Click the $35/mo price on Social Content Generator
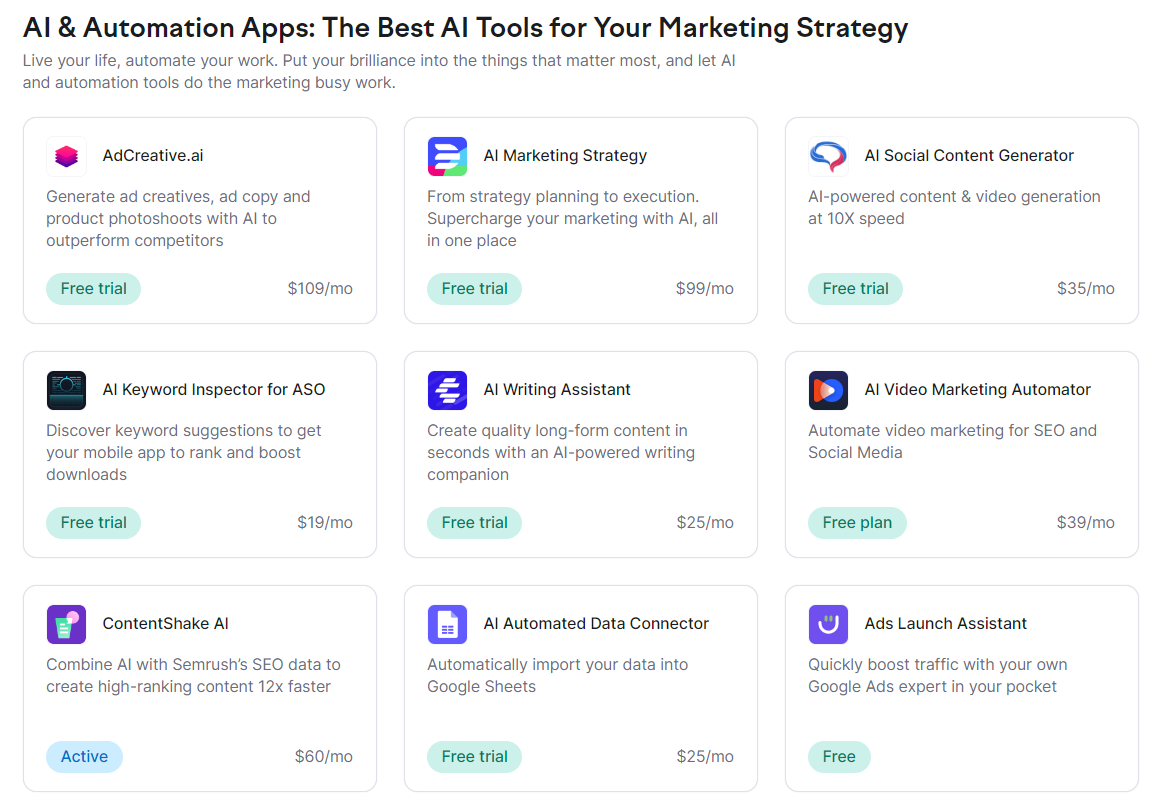The height and width of the screenshot is (807, 1158). 1085,289
